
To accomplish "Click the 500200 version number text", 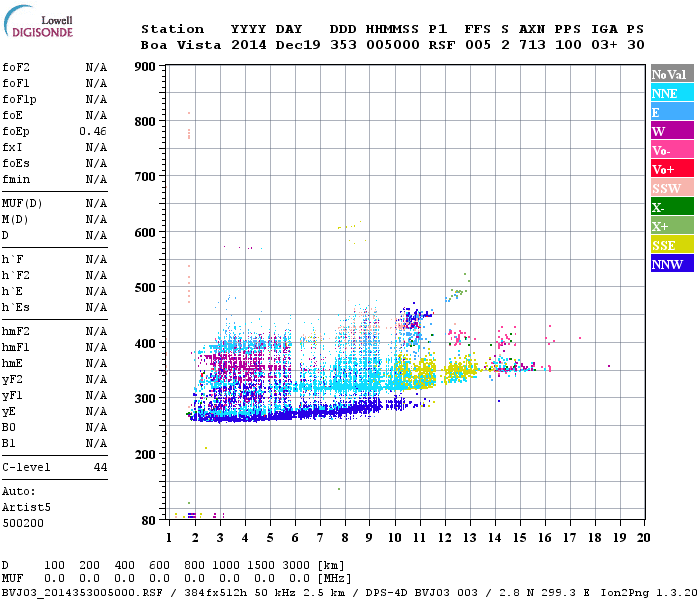I will pyautogui.click(x=23, y=523).
